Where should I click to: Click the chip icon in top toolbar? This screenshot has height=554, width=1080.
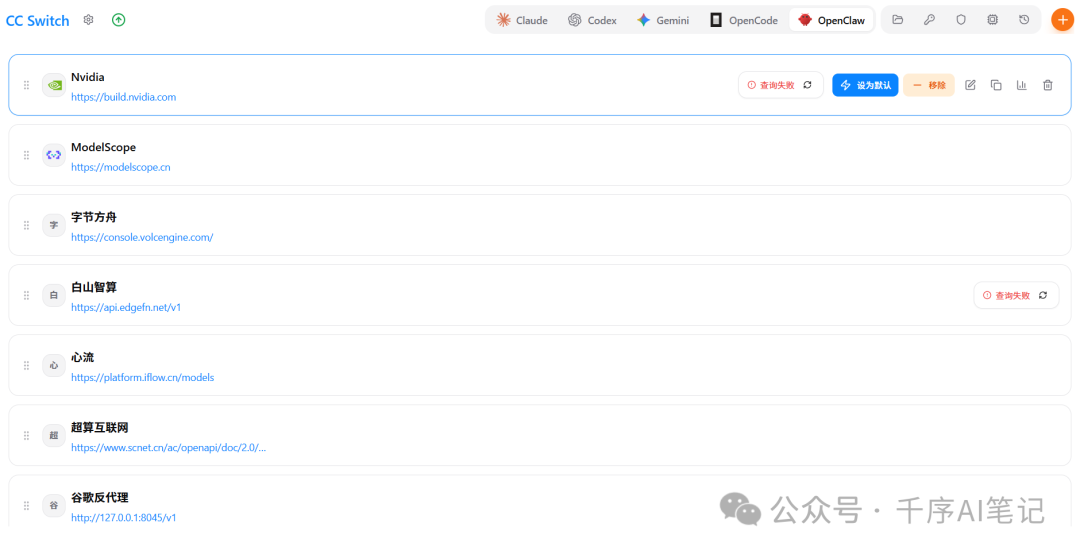pos(993,20)
